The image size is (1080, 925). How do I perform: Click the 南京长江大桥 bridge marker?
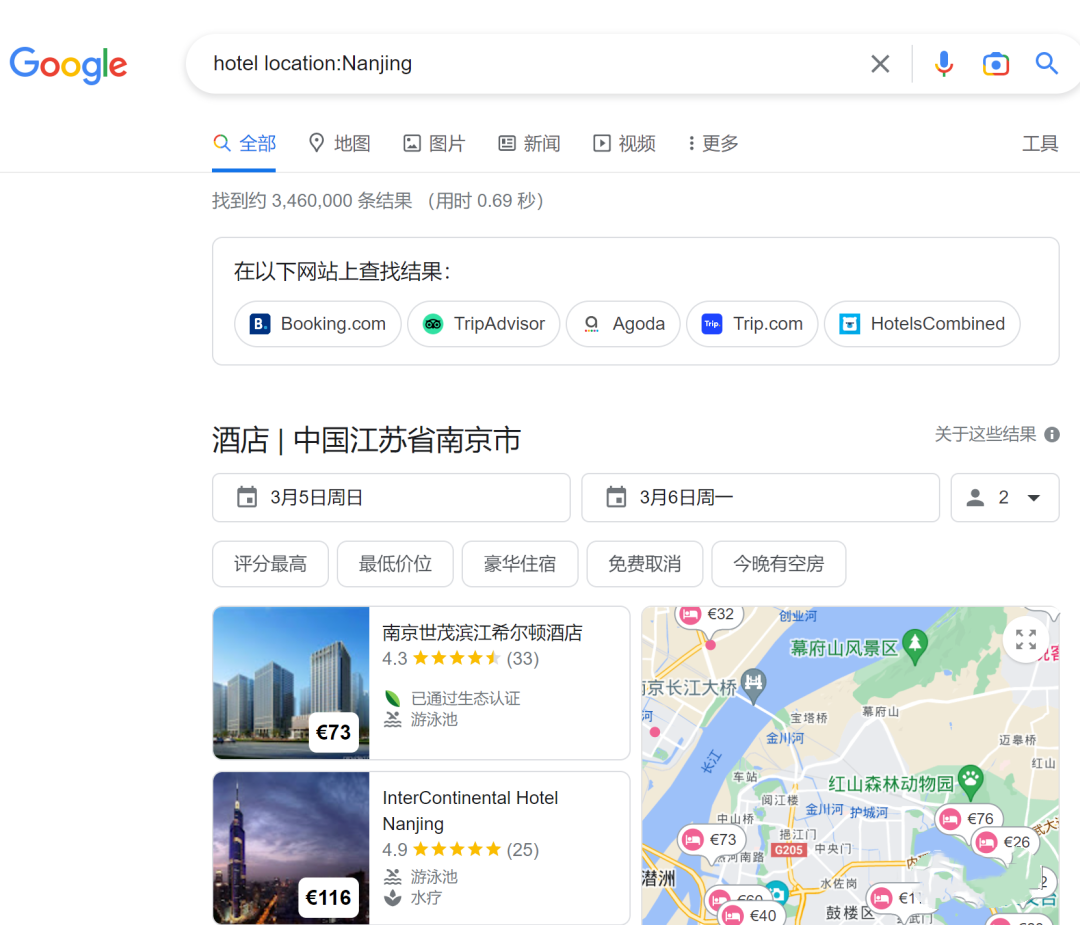pyautogui.click(x=754, y=685)
